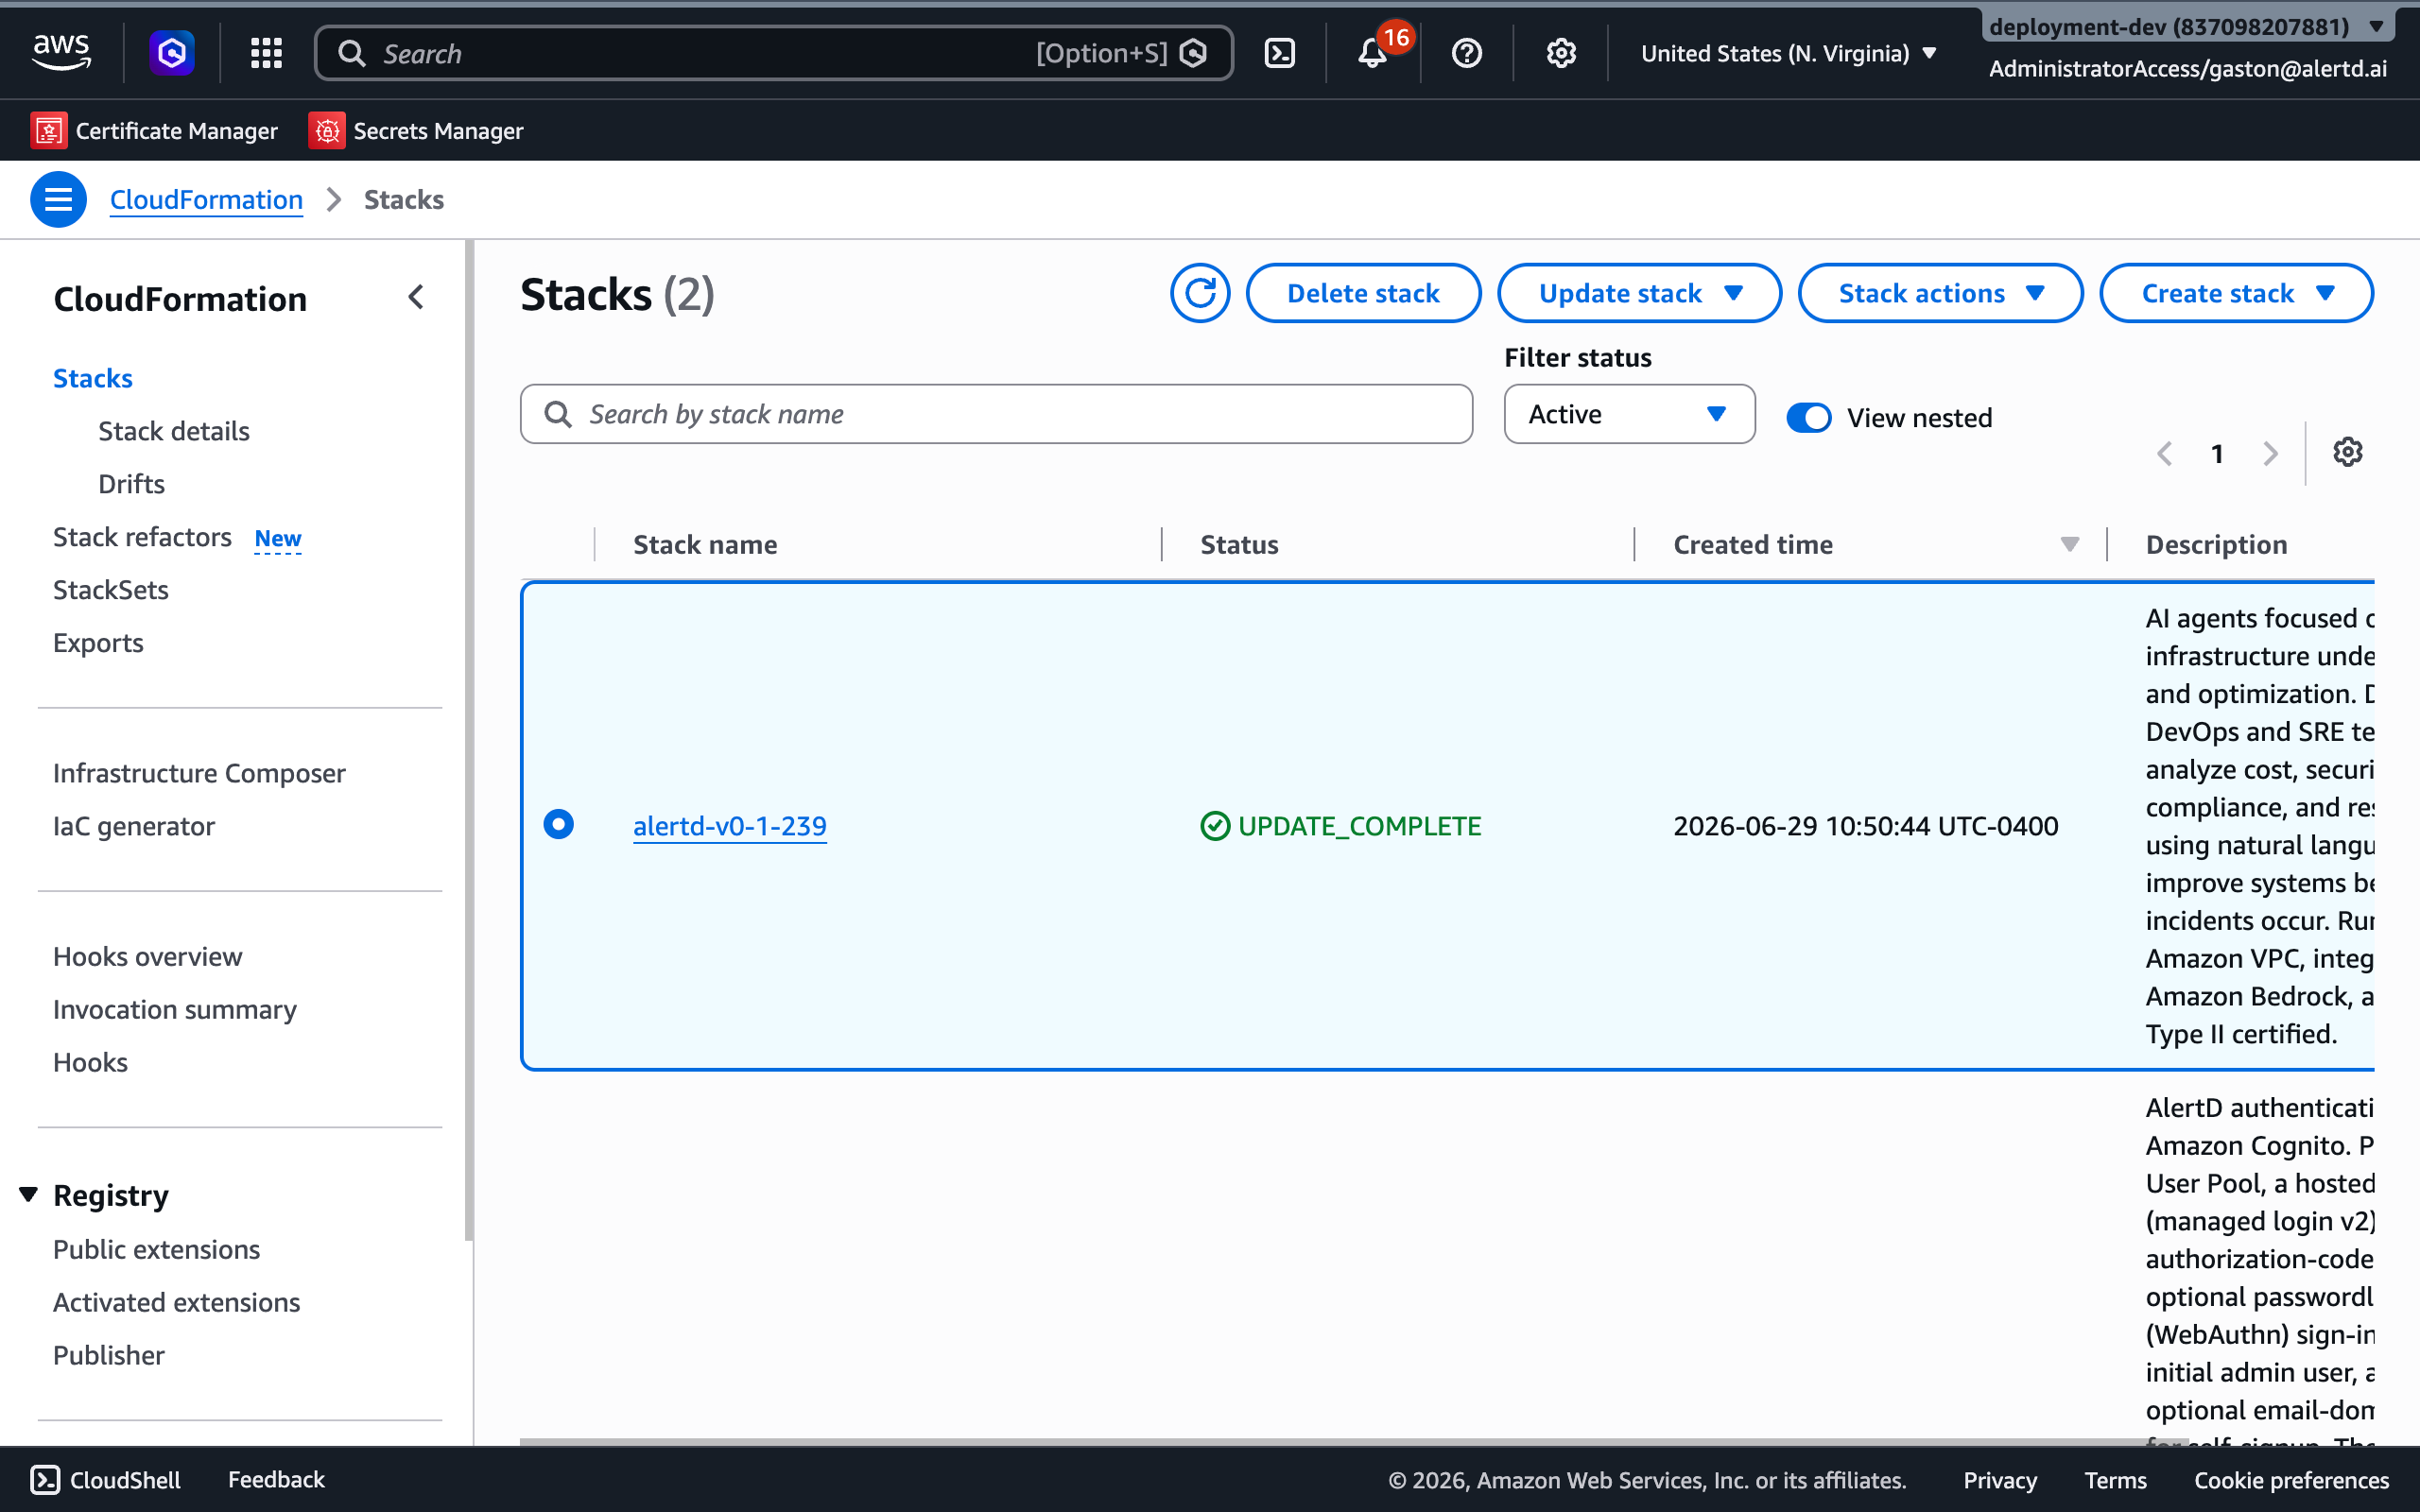Screen dimensions: 2420x1512
Task: Open the services grid menu icon
Action: coord(266,53)
